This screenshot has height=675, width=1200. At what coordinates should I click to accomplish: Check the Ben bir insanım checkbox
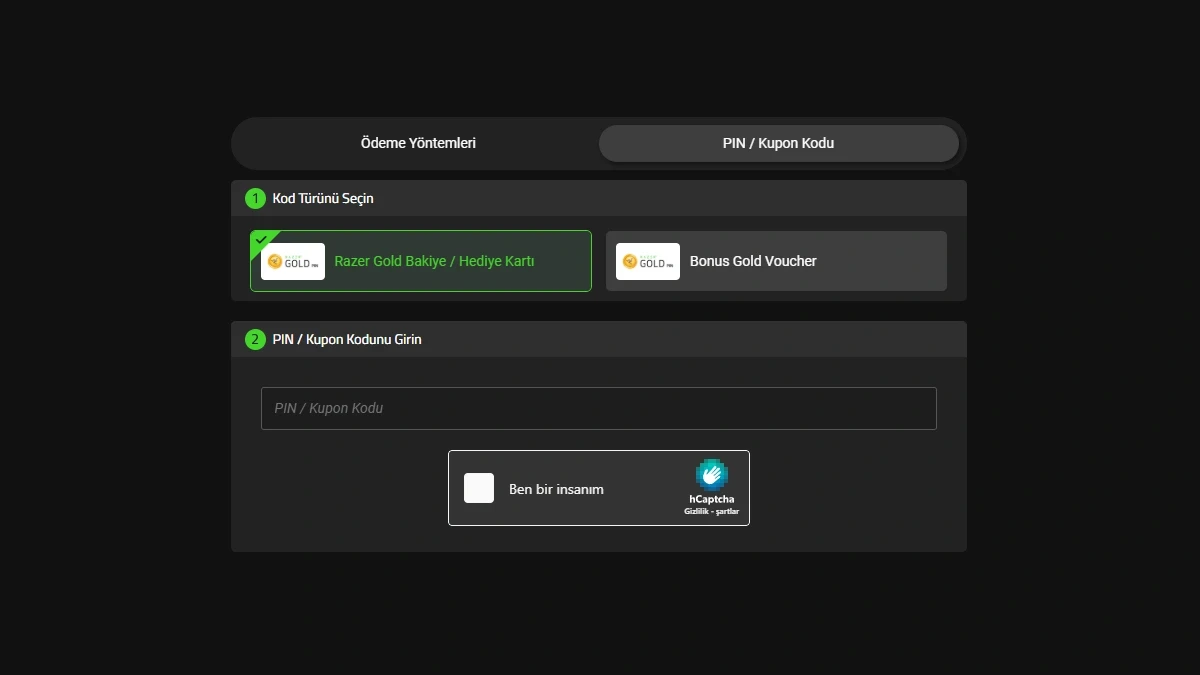click(478, 488)
